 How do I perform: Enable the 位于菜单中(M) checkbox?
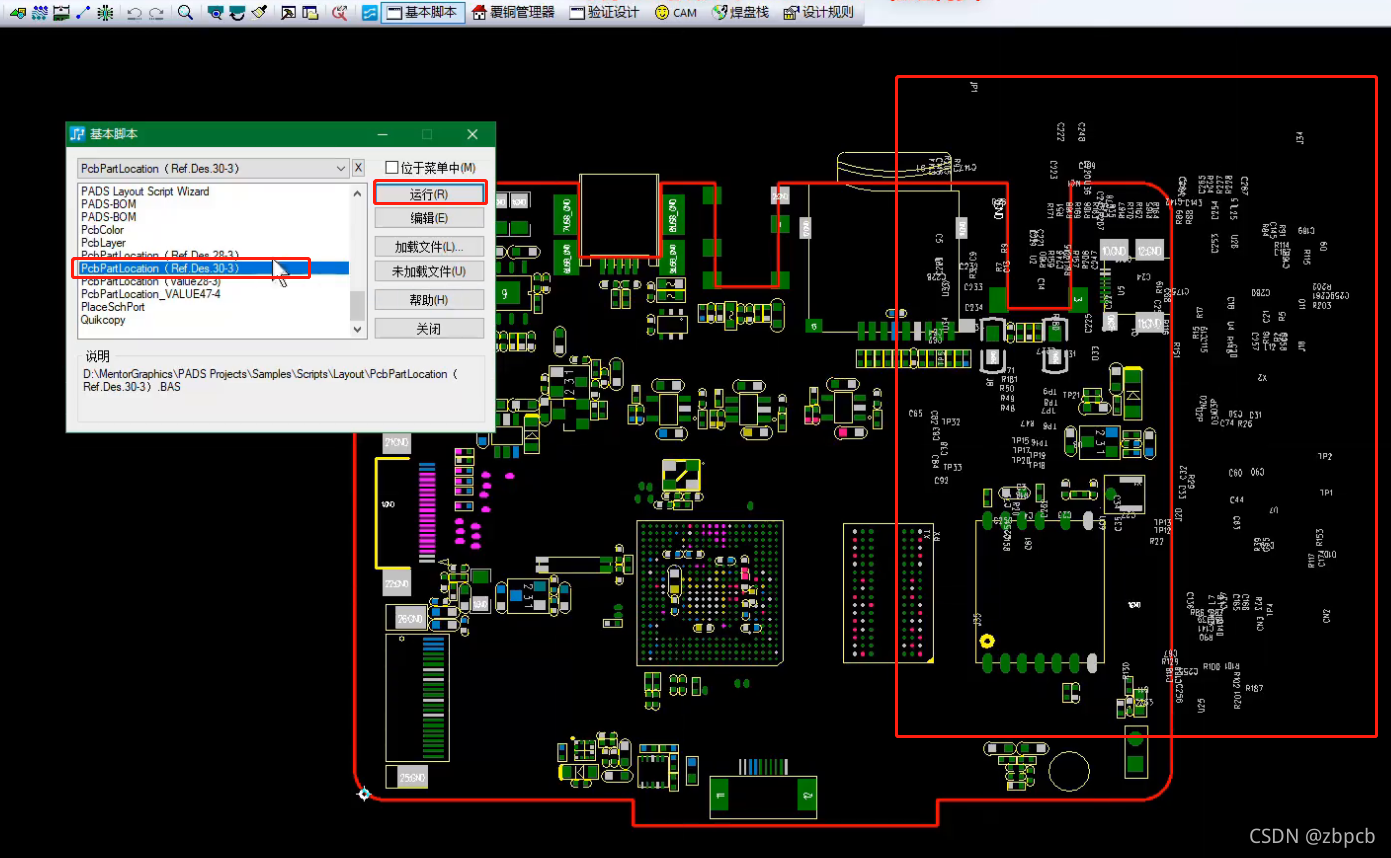[x=392, y=168]
